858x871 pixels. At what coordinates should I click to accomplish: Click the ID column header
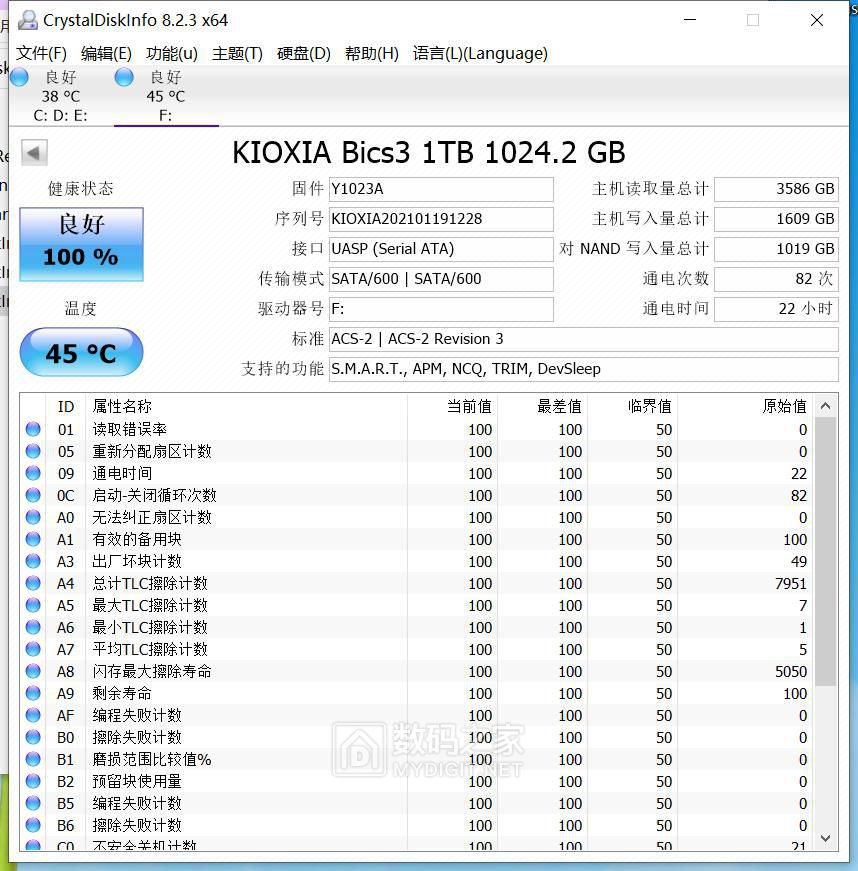(x=66, y=407)
